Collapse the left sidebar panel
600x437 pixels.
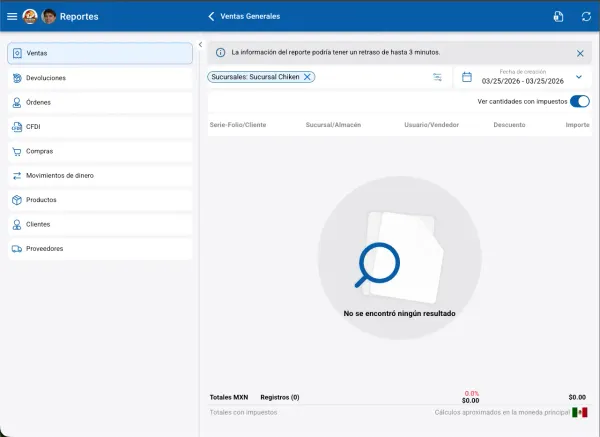[x=200, y=45]
